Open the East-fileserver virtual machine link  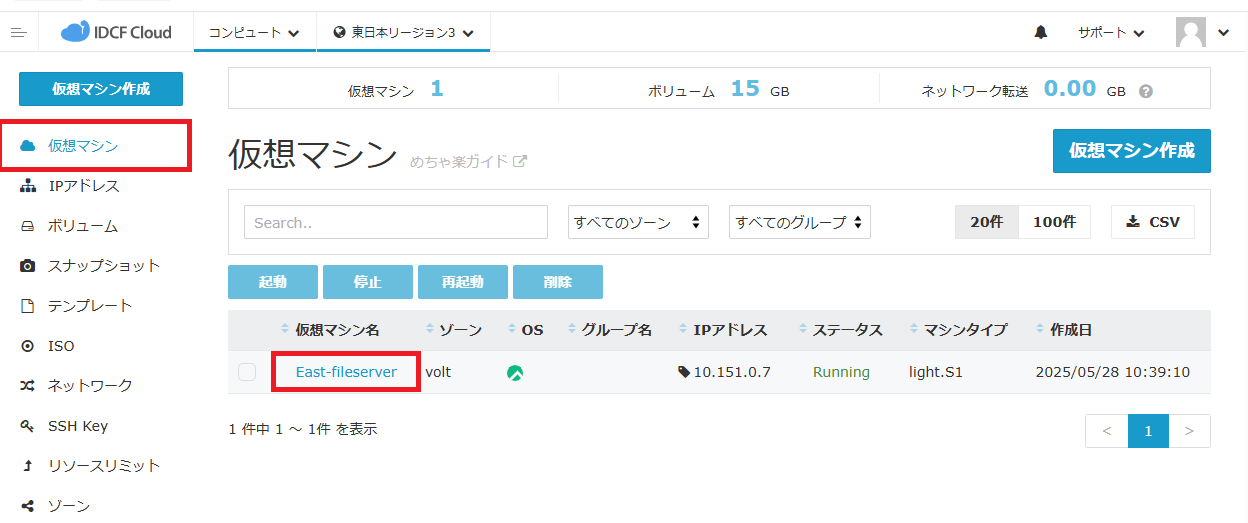(x=346, y=372)
